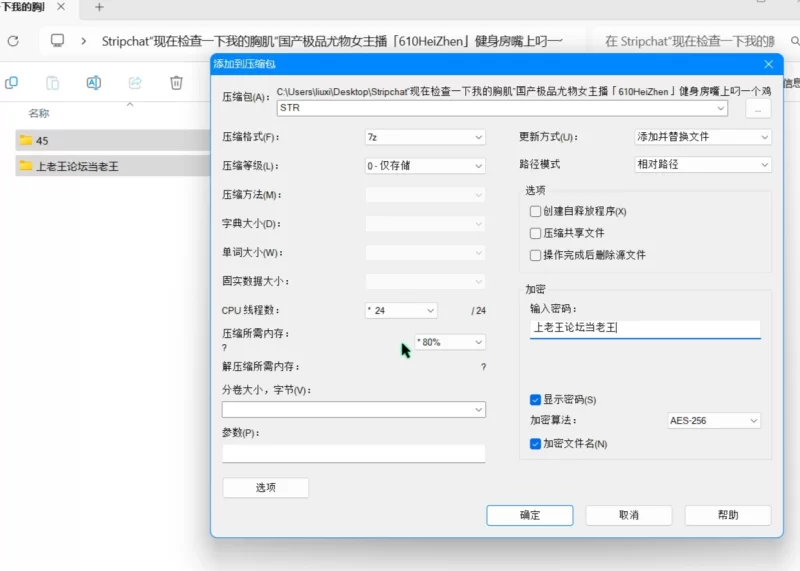Click the rename icon in Explorer toolbar
The width and height of the screenshot is (800, 571).
pyautogui.click(x=93, y=83)
